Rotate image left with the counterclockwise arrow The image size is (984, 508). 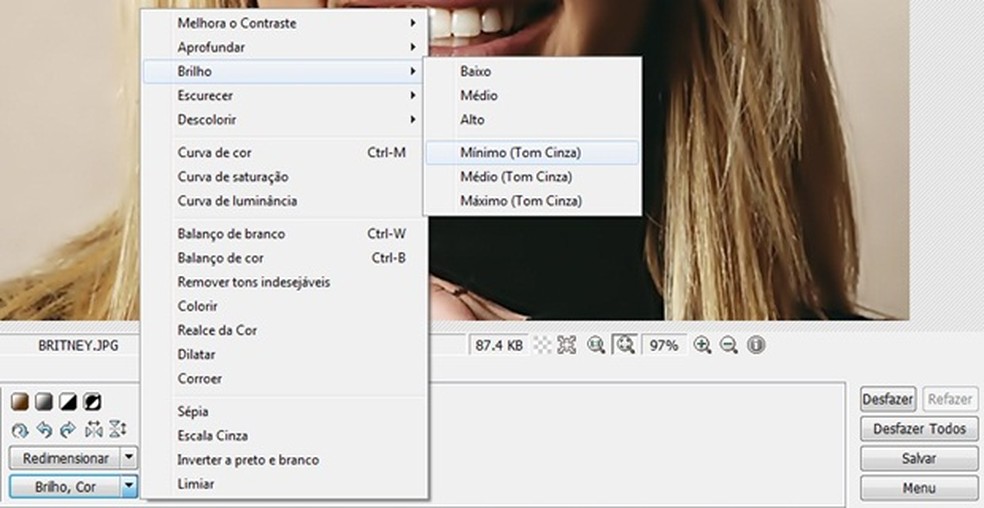[44, 430]
